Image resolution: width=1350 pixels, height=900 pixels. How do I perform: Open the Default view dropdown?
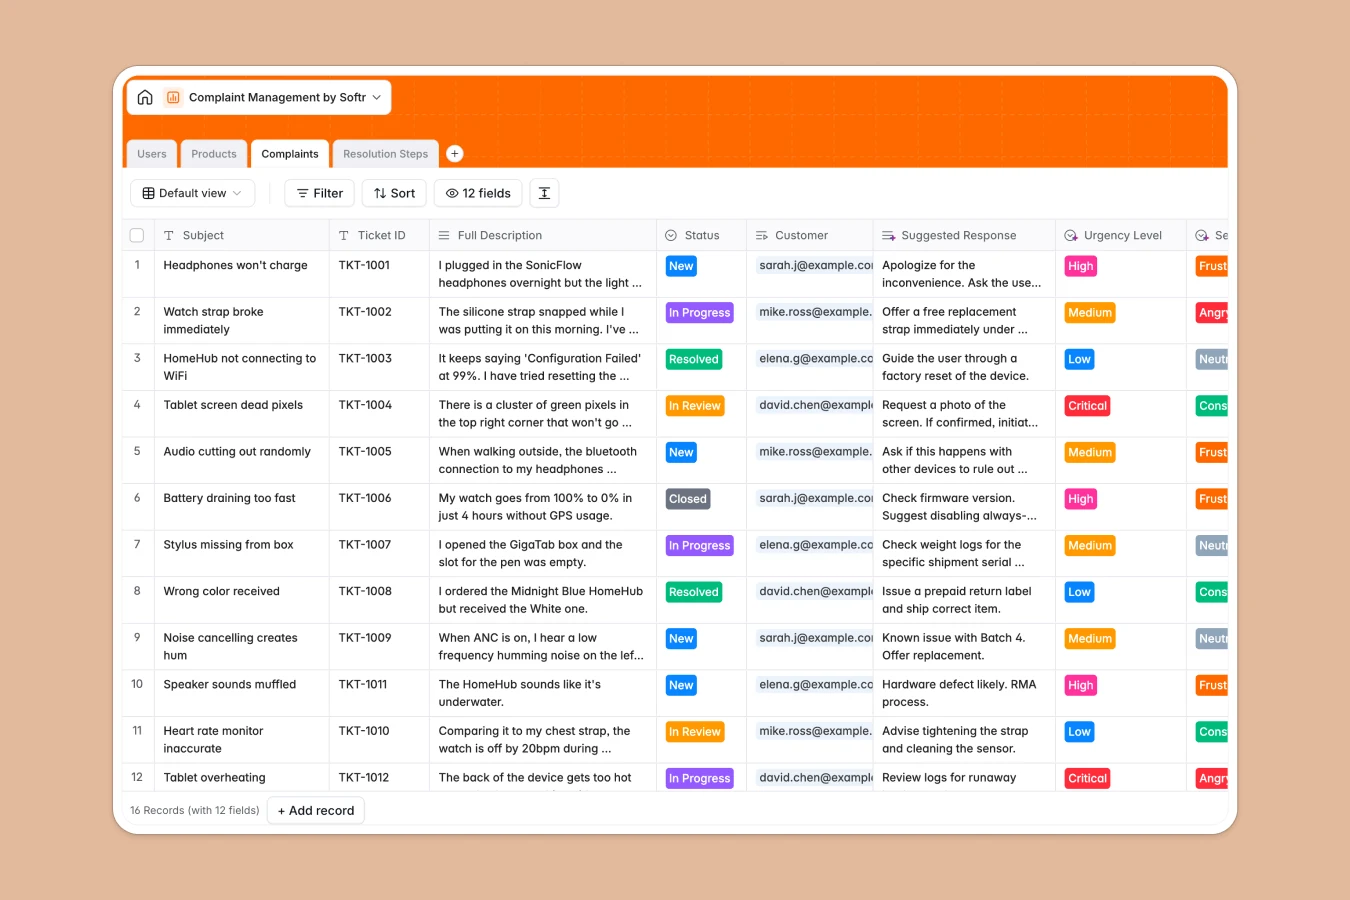(192, 192)
